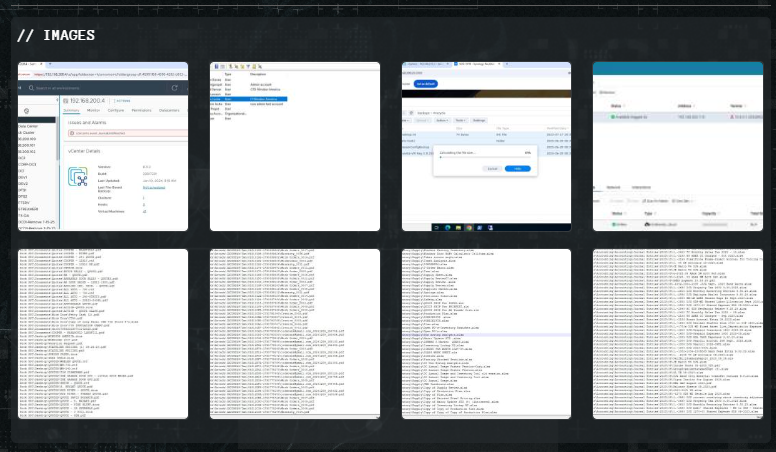The height and width of the screenshot is (452, 776).
Task: Open the bottom-right log listing thumbnail
Action: click(677, 333)
